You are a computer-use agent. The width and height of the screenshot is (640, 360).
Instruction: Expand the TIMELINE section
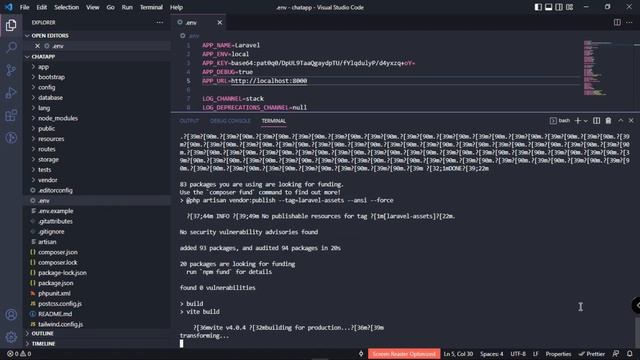[97, 344]
